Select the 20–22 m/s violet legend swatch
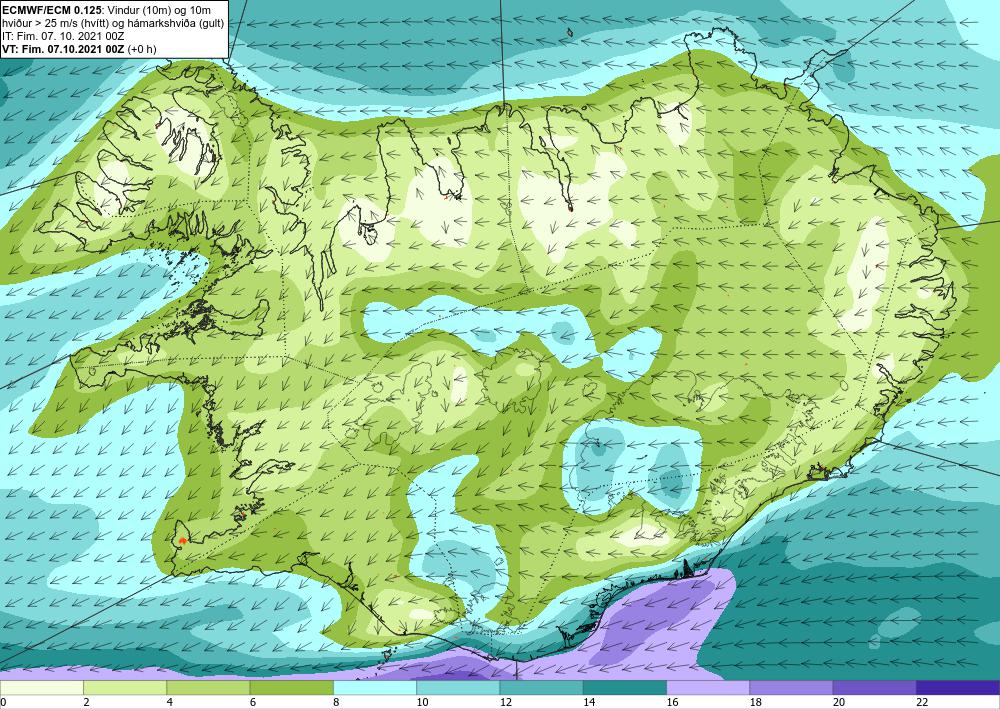The width and height of the screenshot is (1000, 709). point(875,688)
